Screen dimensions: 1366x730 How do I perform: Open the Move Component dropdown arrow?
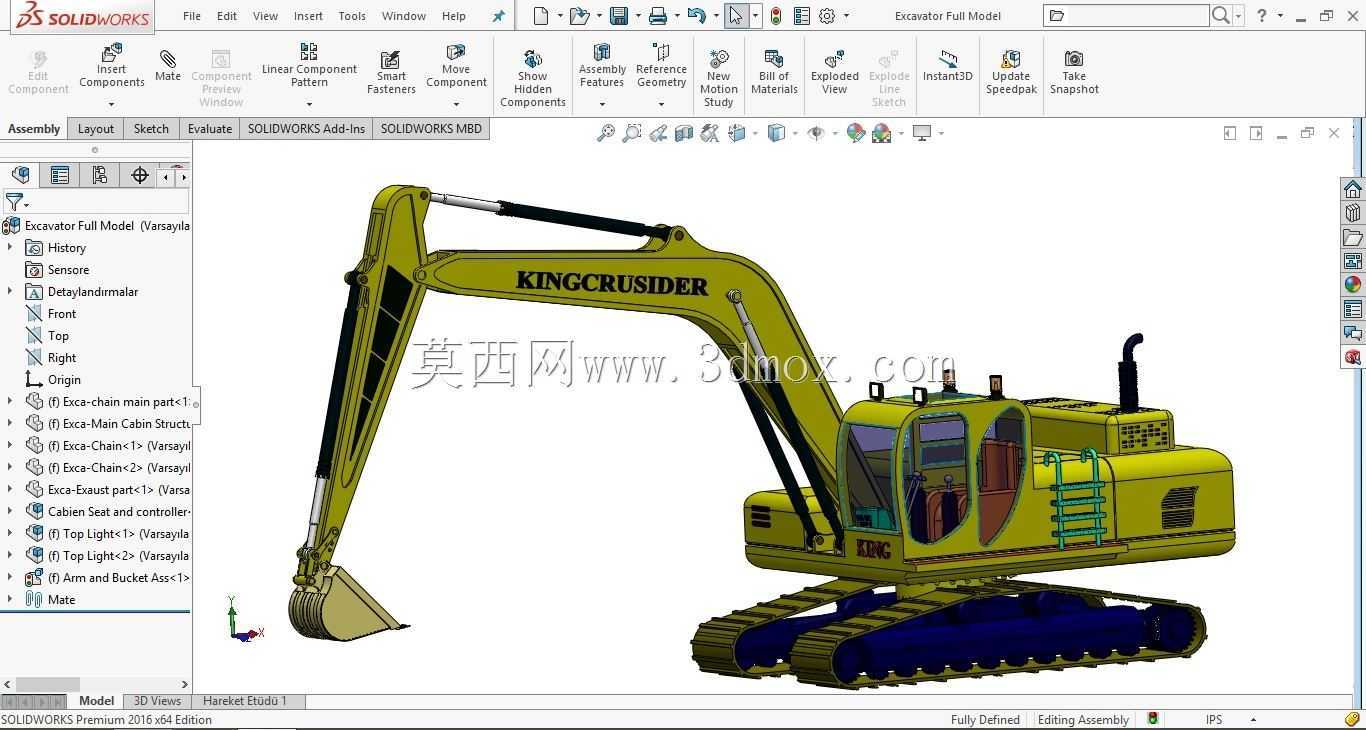(456, 103)
